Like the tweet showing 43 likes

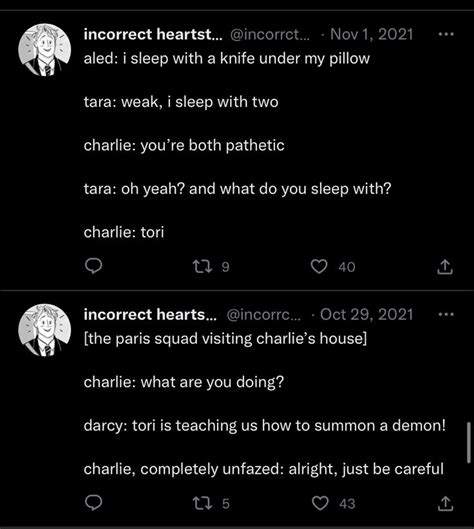(319, 503)
